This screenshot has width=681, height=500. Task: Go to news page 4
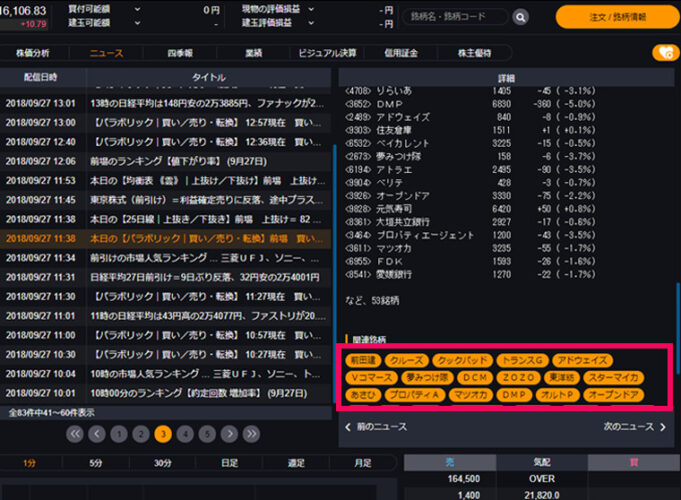point(185,434)
